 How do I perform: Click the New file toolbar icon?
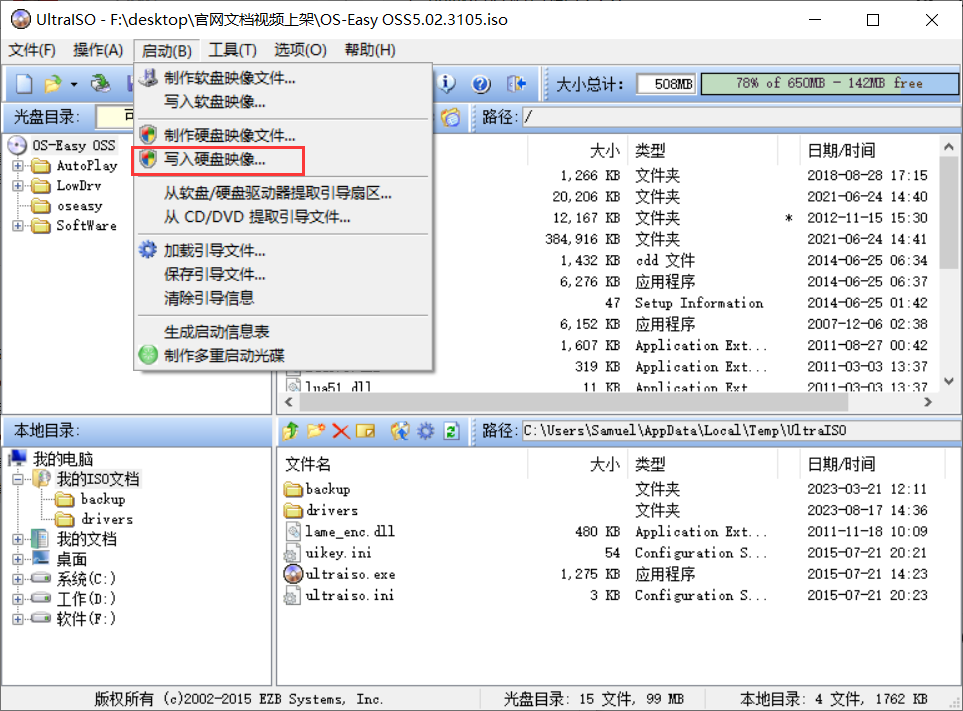click(24, 84)
